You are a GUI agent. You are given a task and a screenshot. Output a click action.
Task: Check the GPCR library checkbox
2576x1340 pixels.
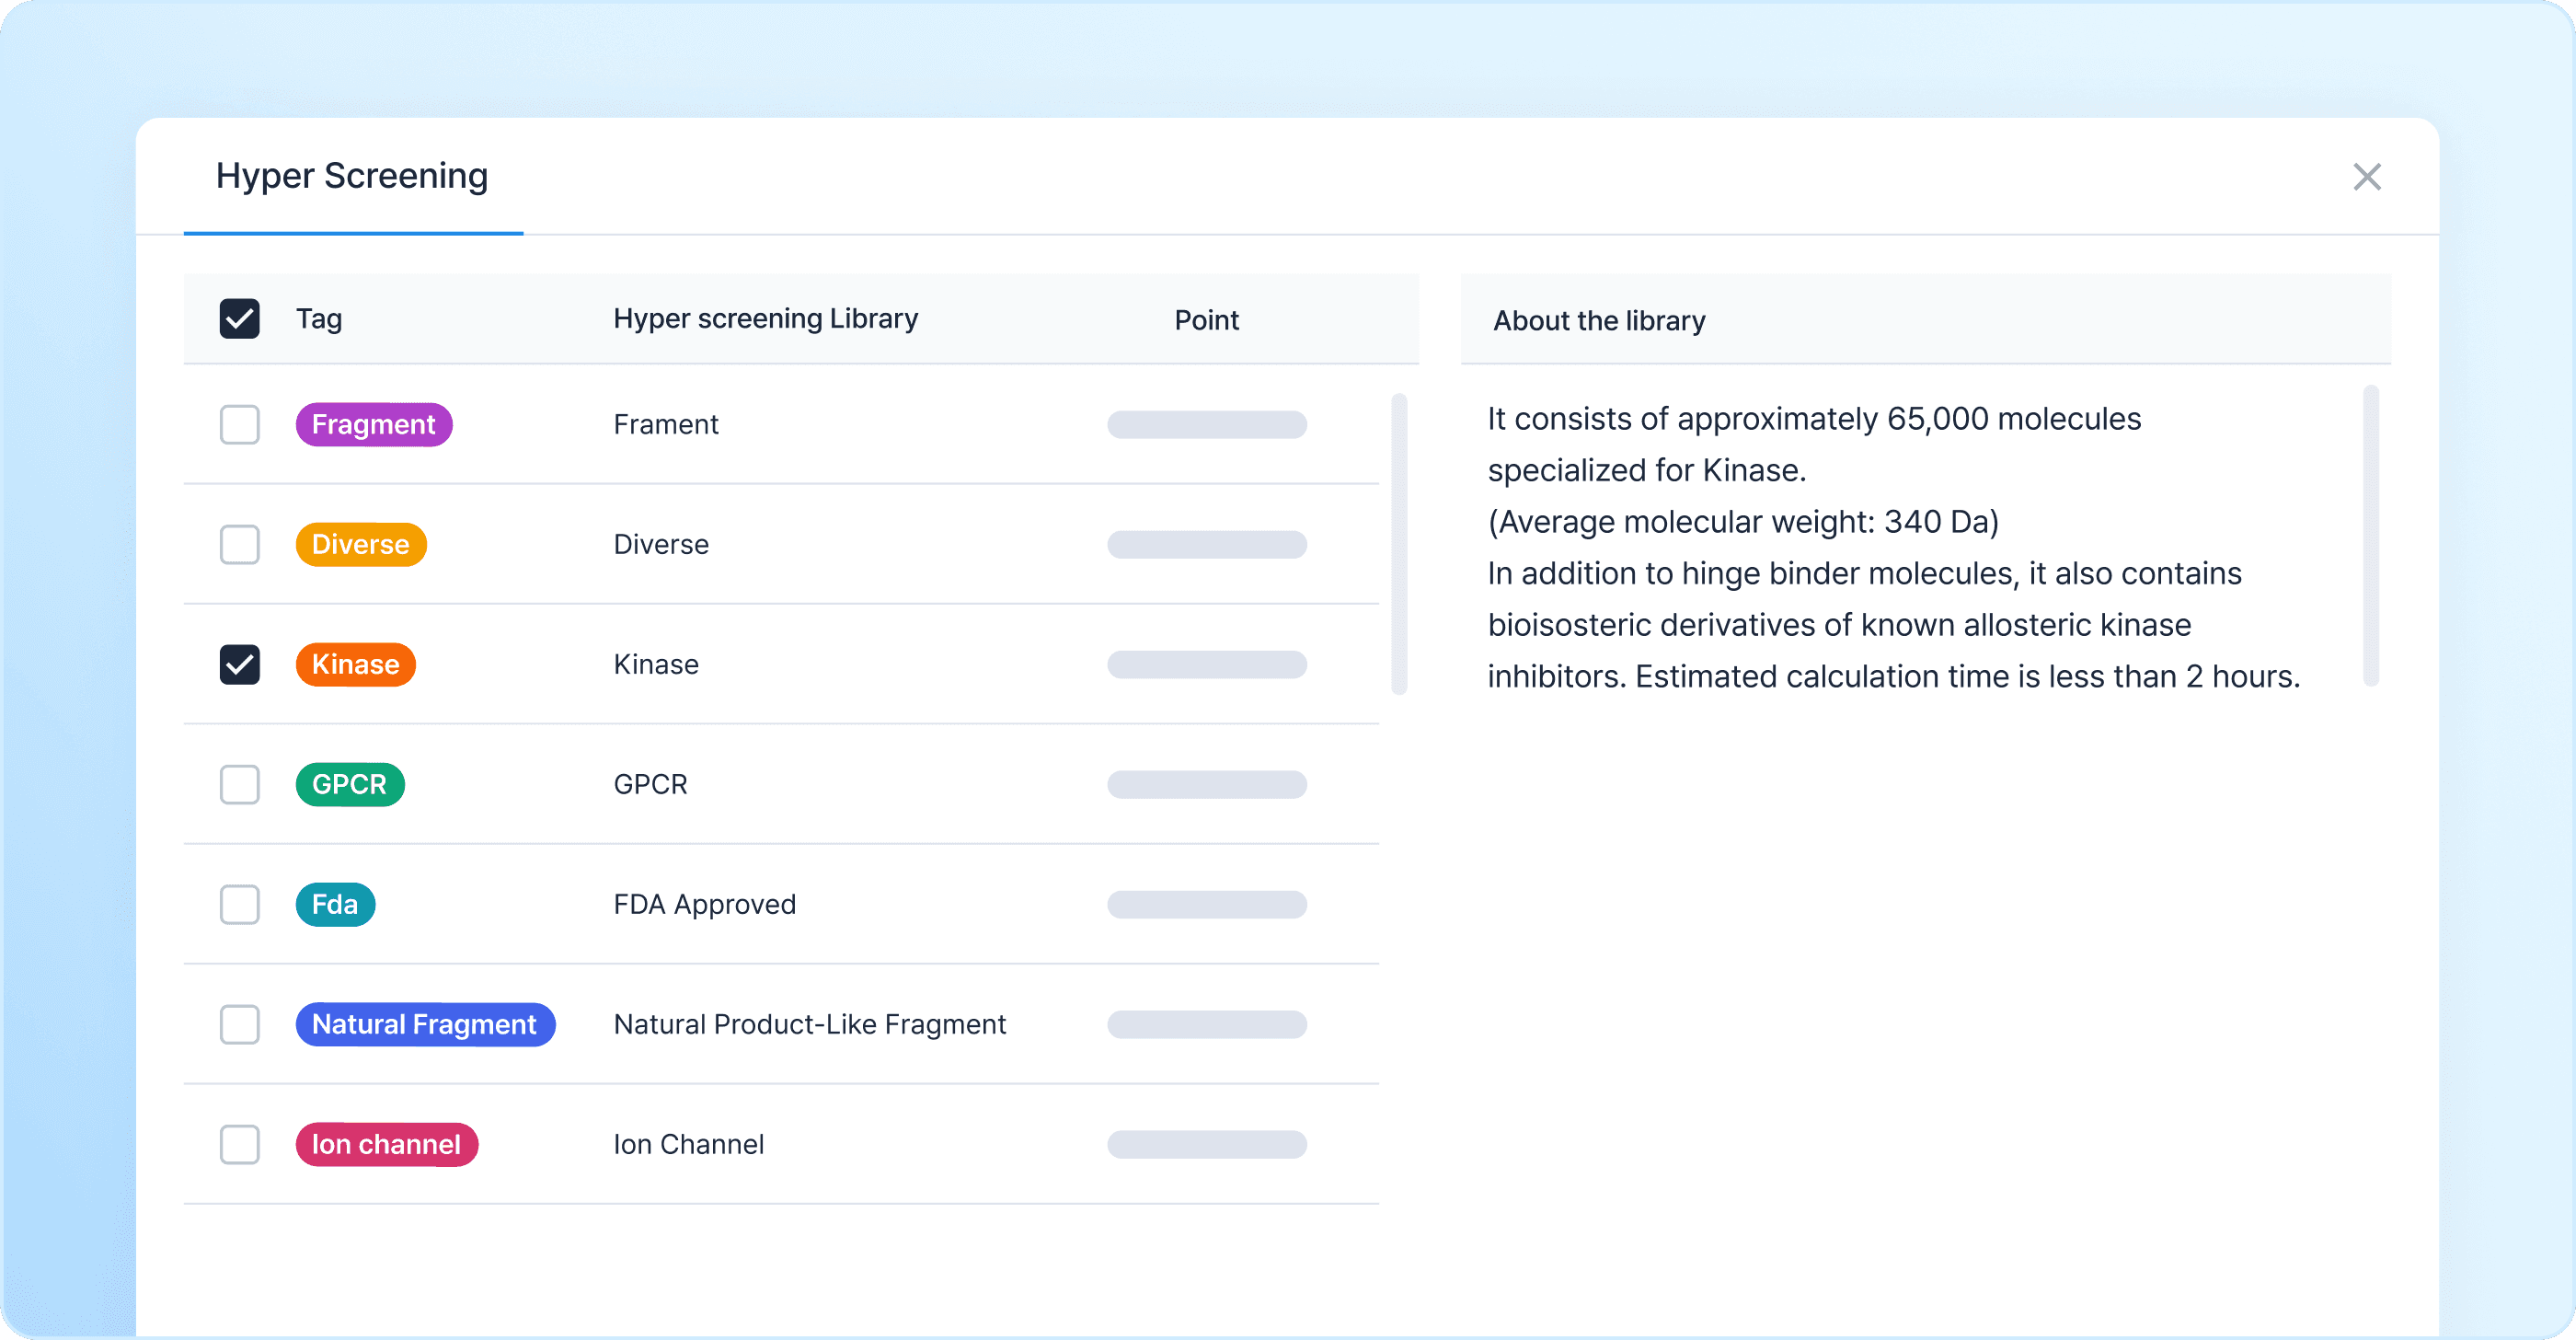239,785
